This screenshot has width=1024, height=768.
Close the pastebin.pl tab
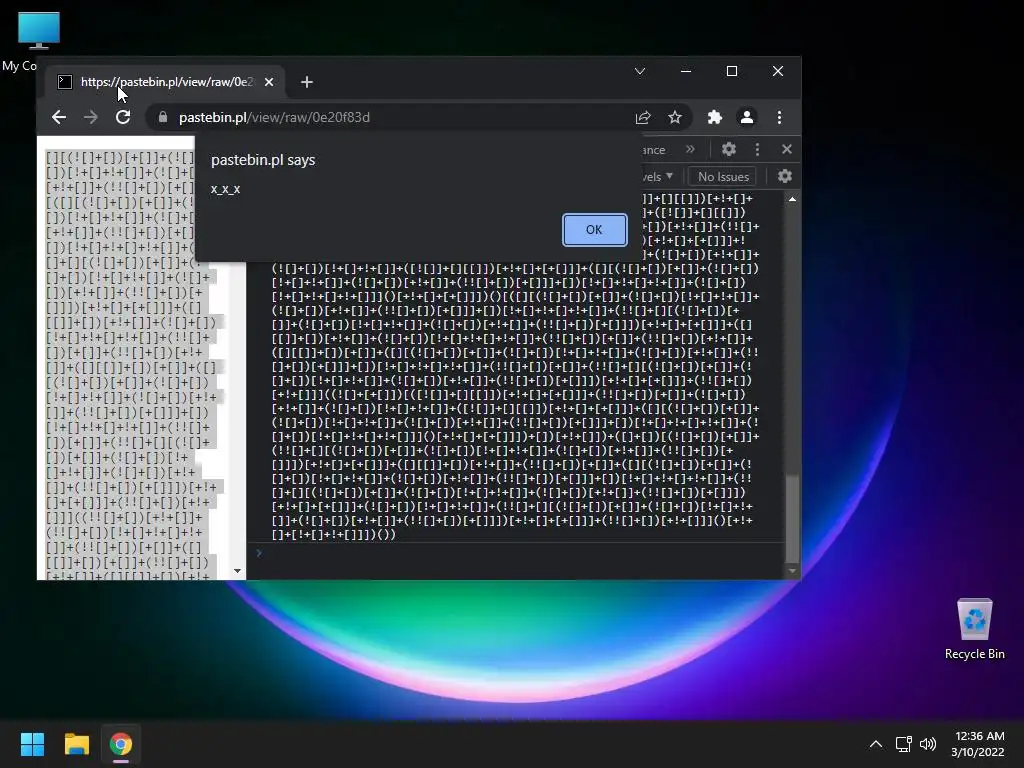click(x=269, y=82)
